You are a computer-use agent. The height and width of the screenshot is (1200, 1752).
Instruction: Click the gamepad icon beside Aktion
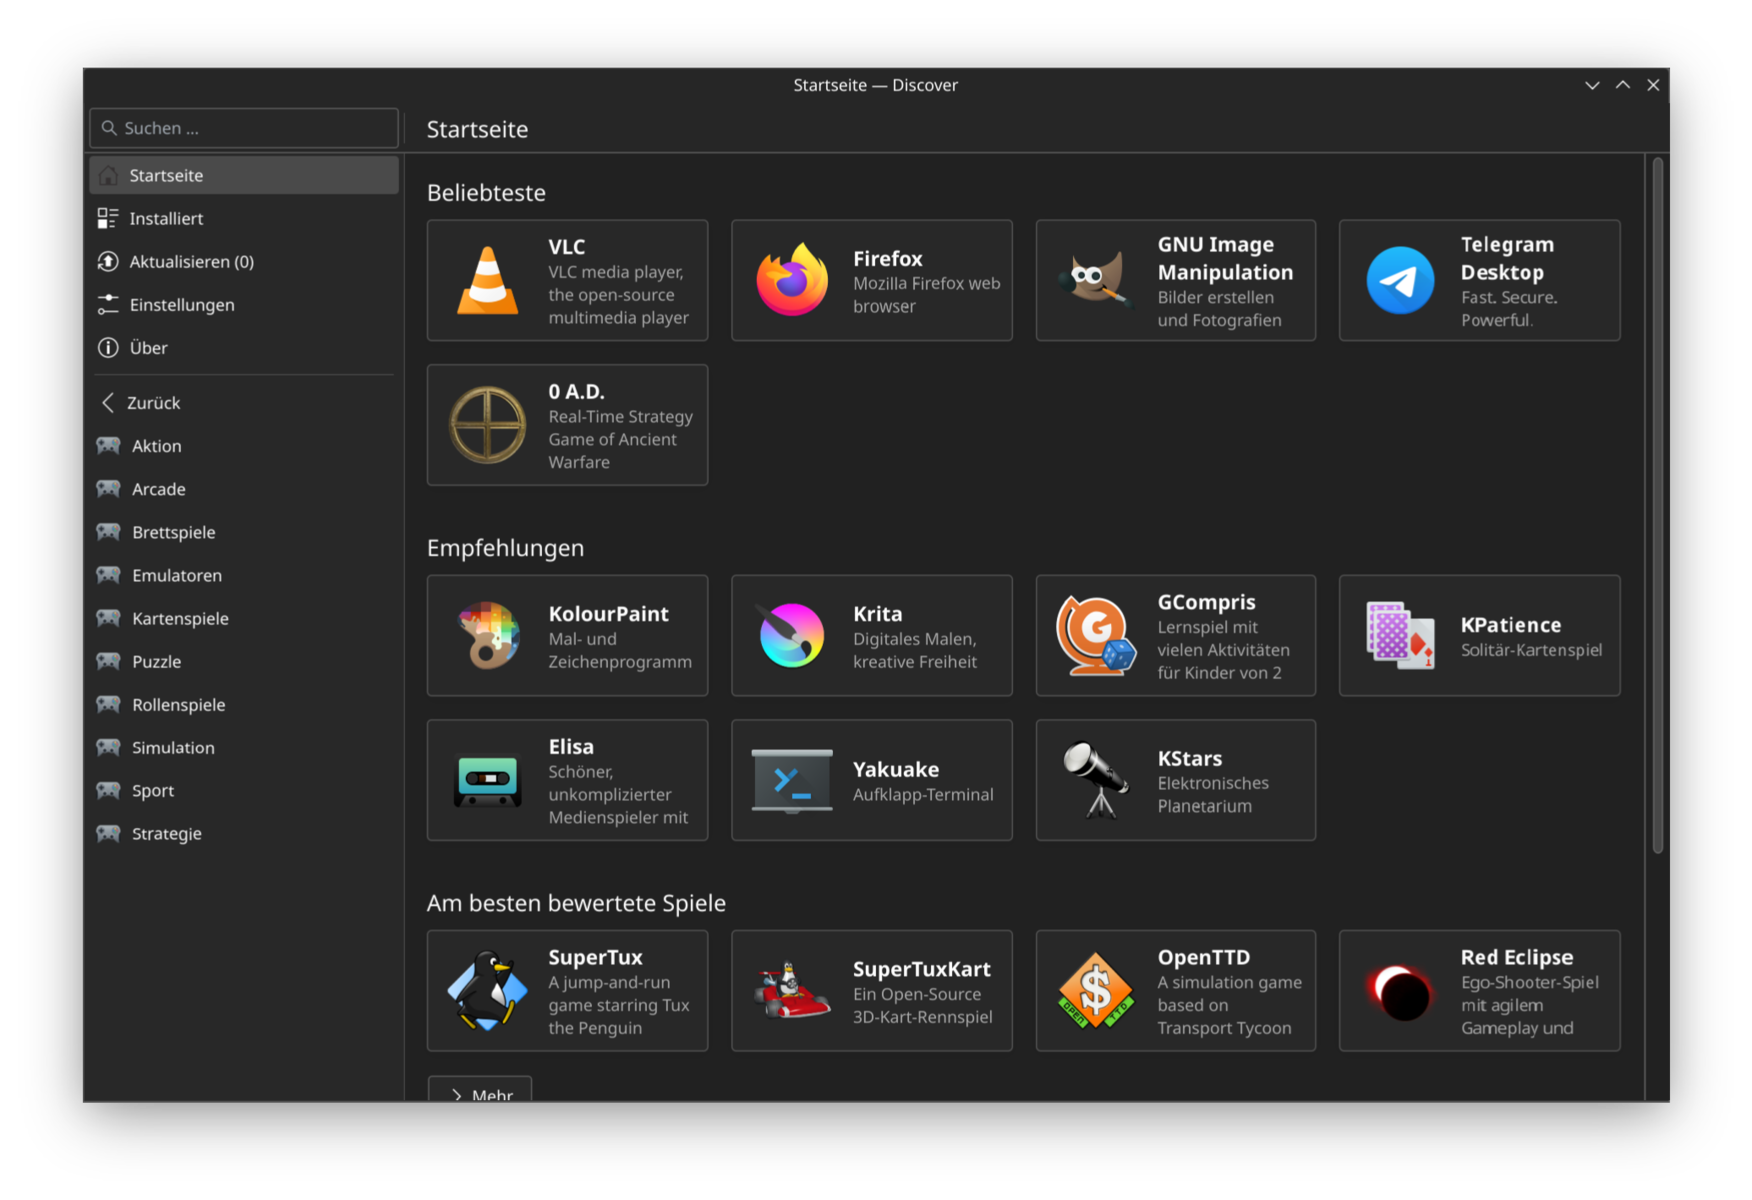click(108, 445)
